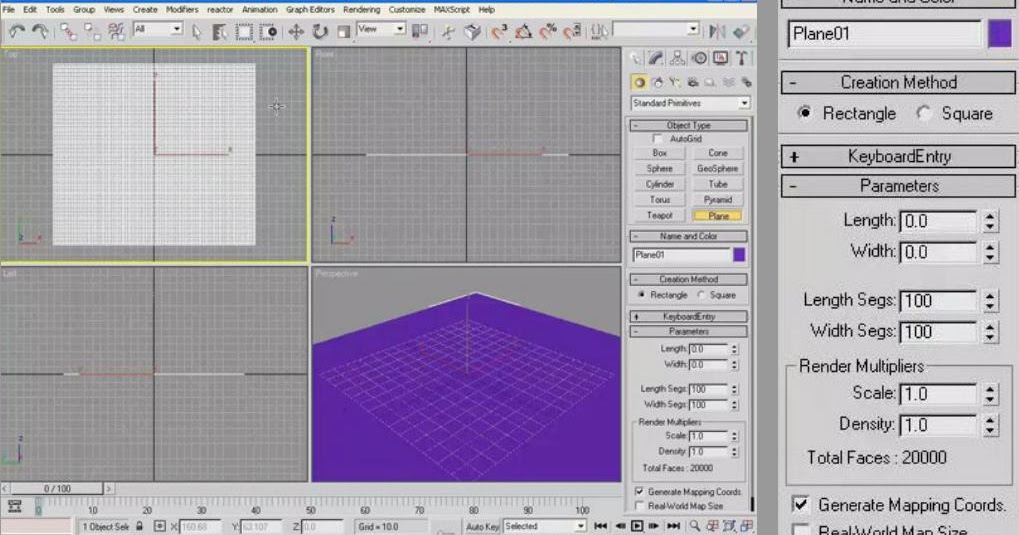
Task: Click the Rectangular Selection Region icon
Action: point(244,31)
